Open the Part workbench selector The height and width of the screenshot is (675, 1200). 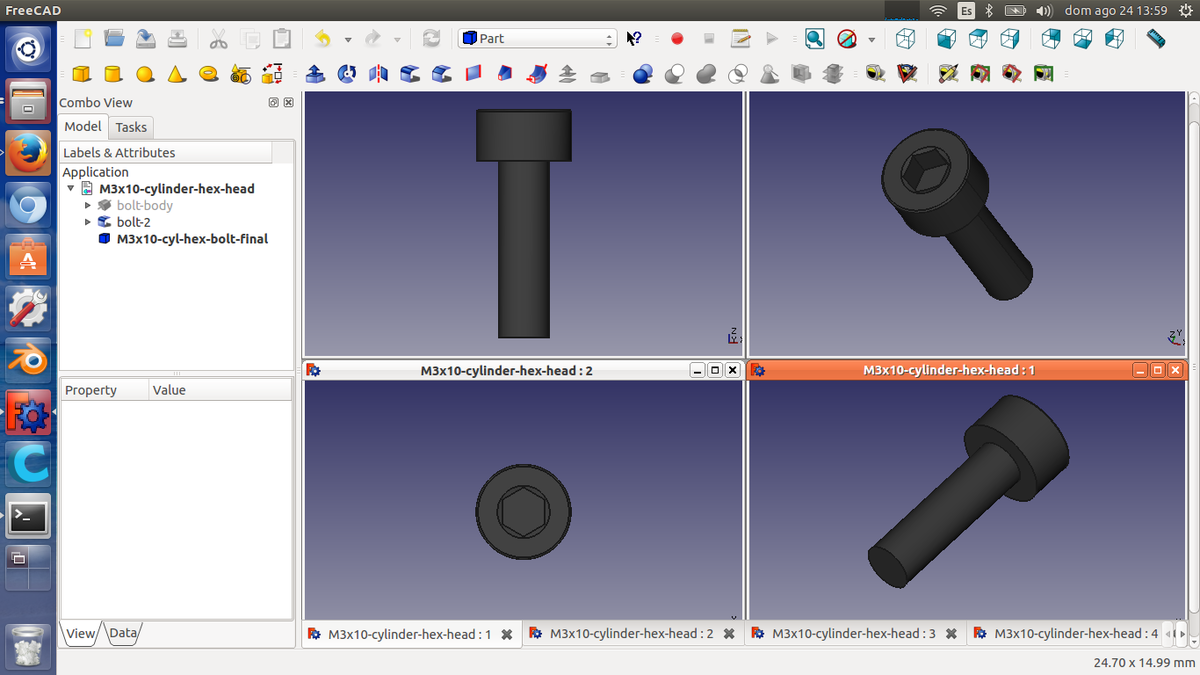point(537,39)
